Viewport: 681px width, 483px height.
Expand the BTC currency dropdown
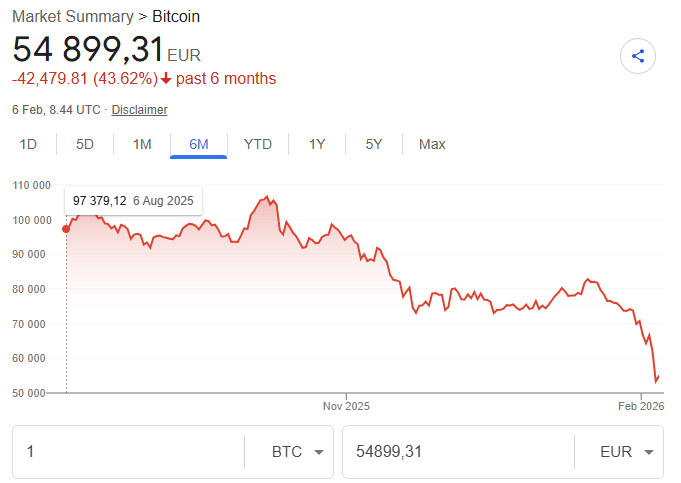point(289,452)
